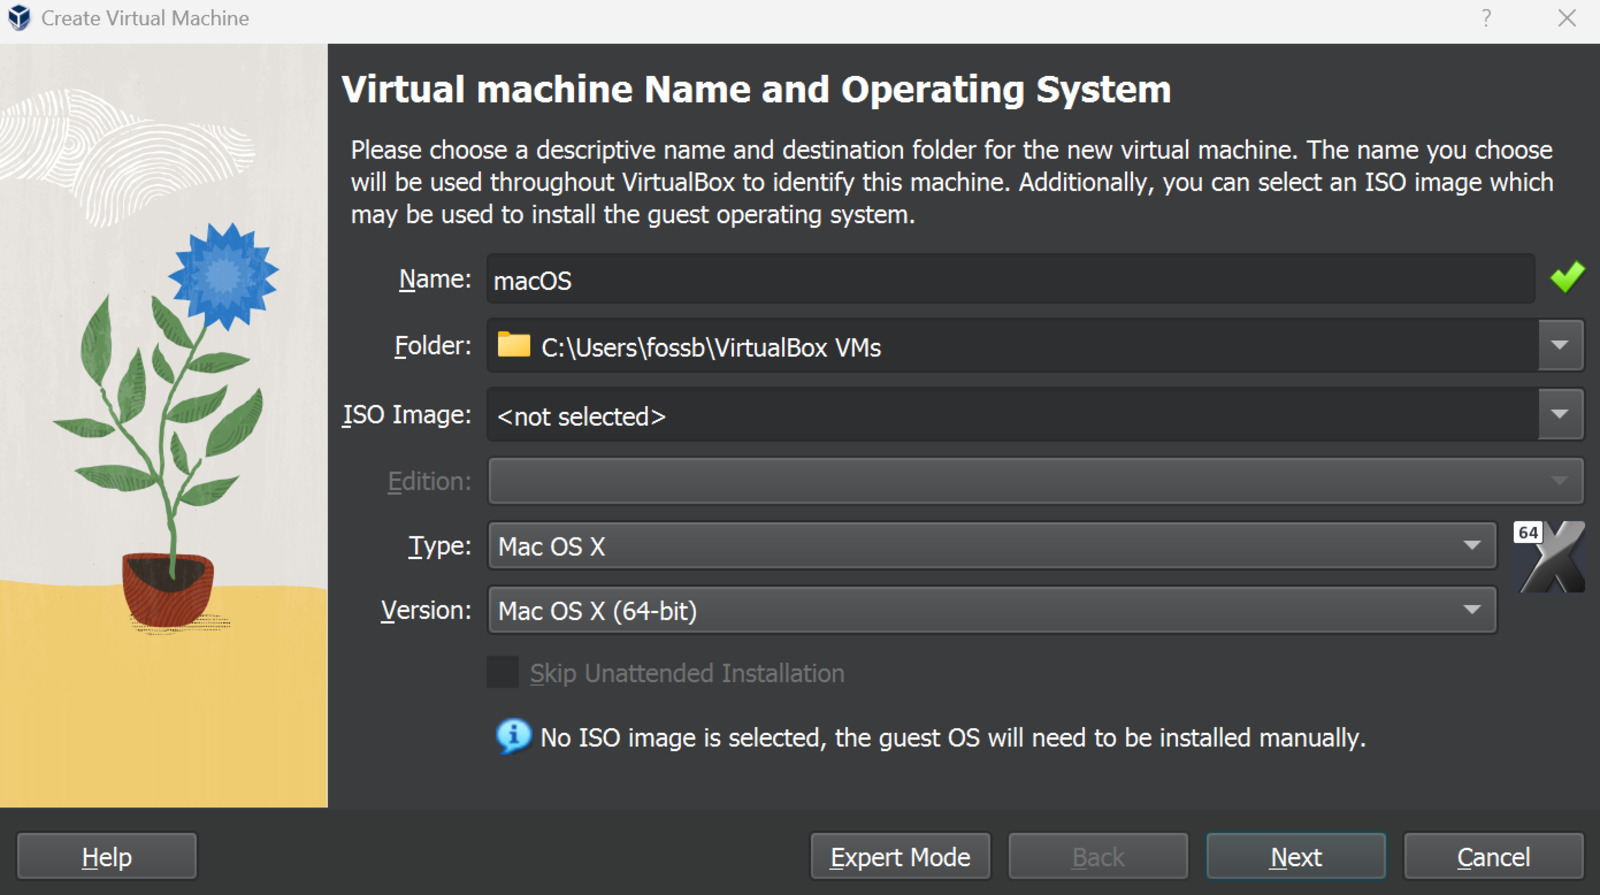
Task: Close the Create Virtual Machine dialog
Action: [1567, 18]
